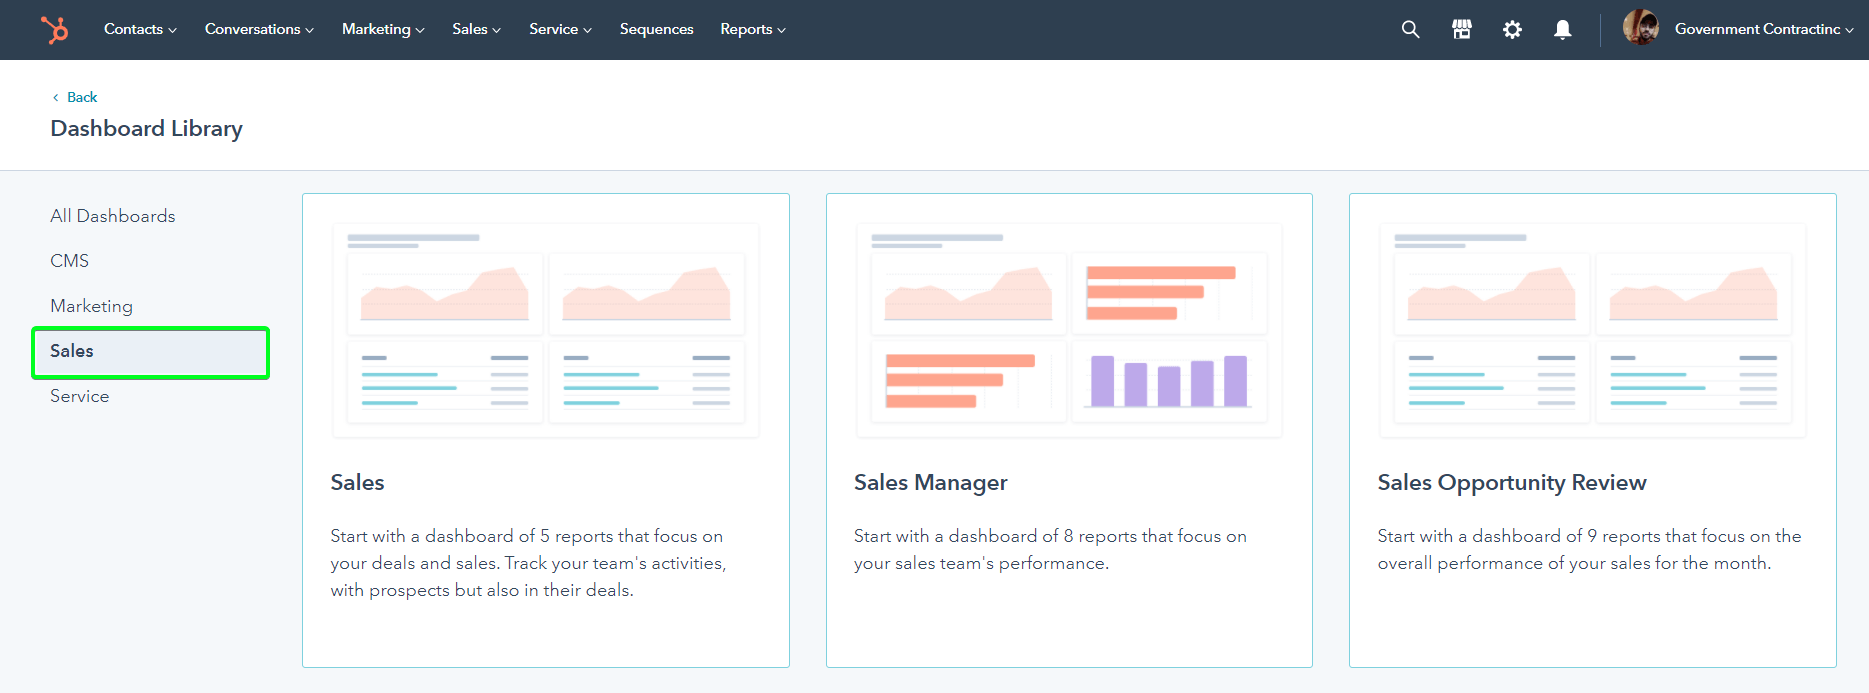
Task: Go to Sequences in the navbar
Action: click(656, 30)
